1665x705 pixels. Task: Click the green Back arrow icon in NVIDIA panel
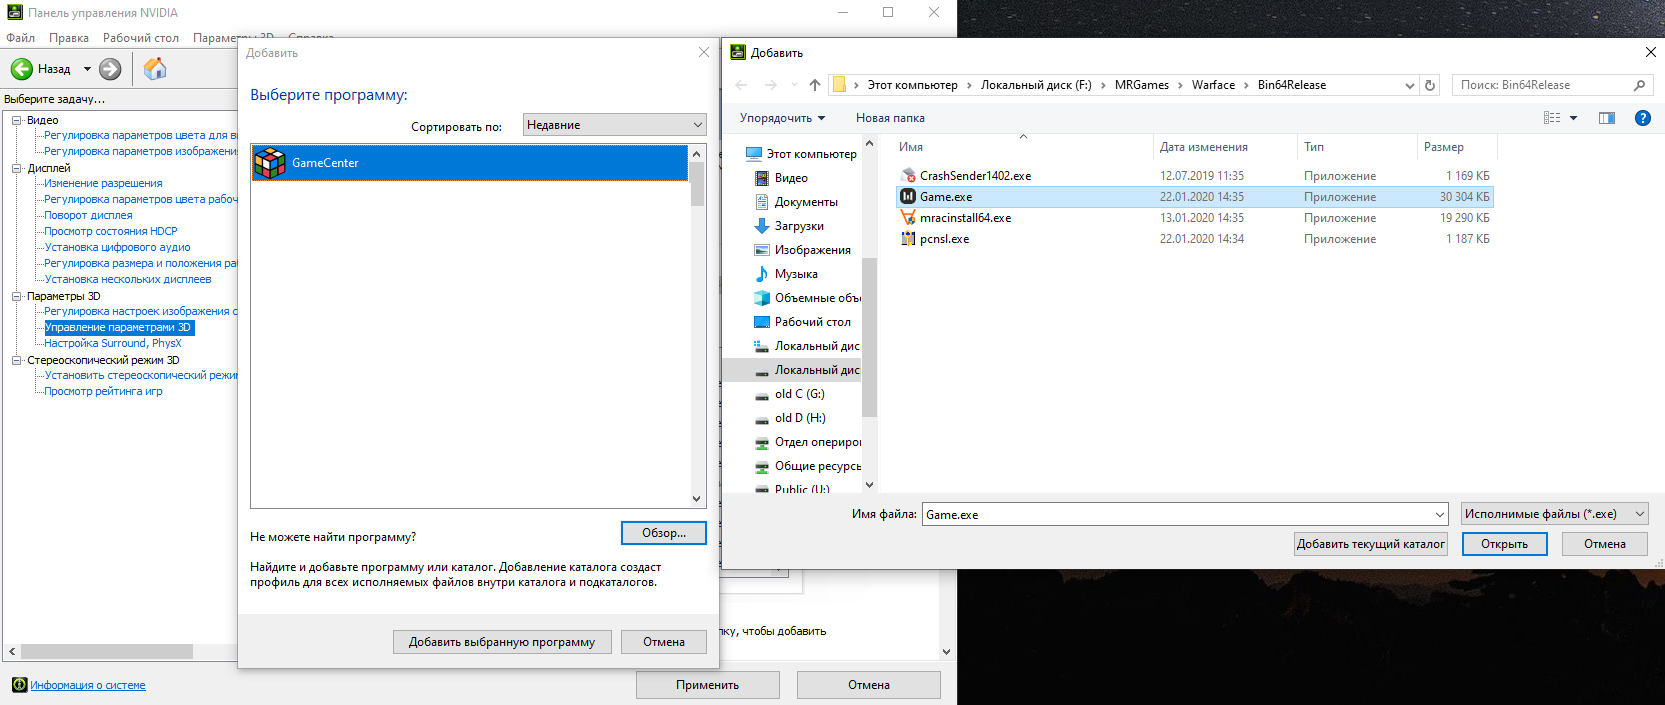click(x=22, y=69)
